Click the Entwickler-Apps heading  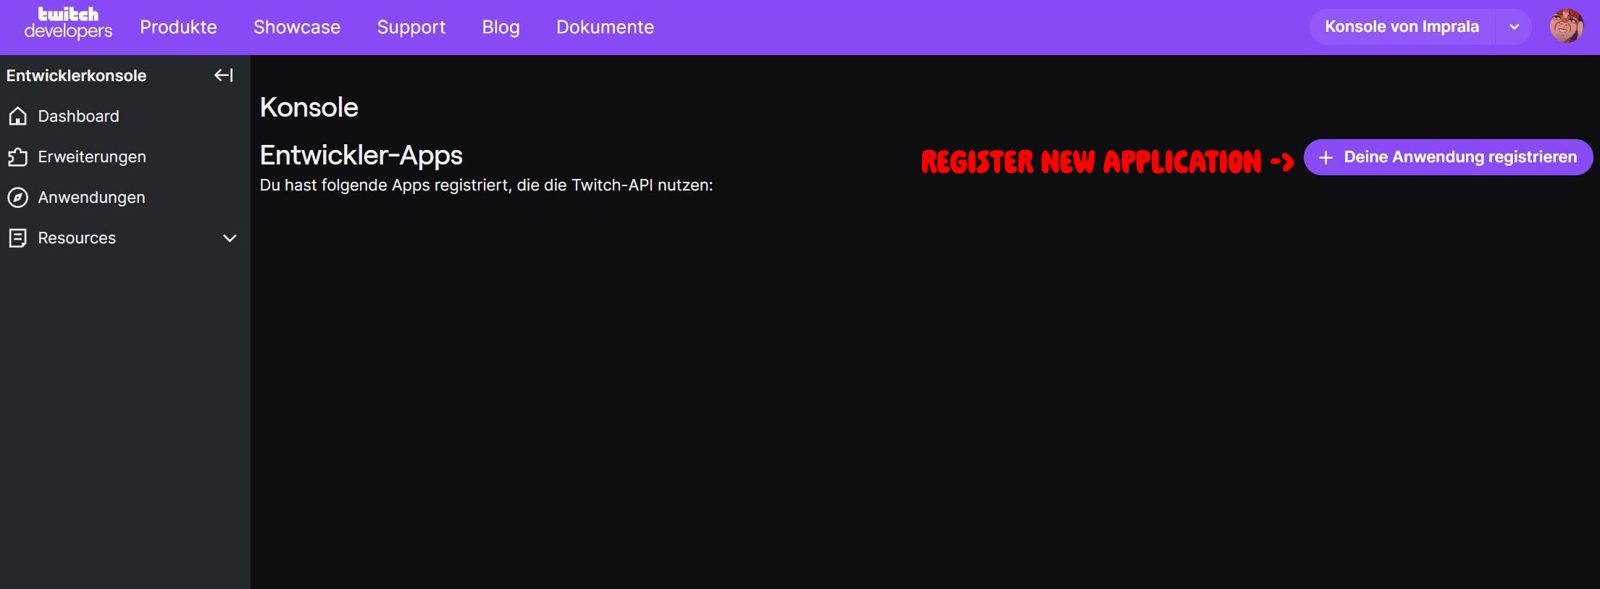[x=361, y=155]
